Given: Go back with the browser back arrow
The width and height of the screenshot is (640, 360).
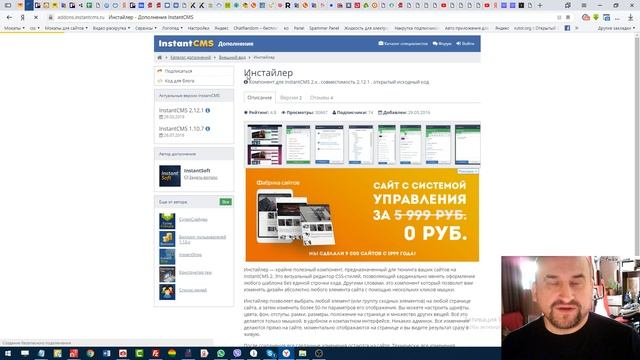Looking at the screenshot, I should click(x=9, y=18).
